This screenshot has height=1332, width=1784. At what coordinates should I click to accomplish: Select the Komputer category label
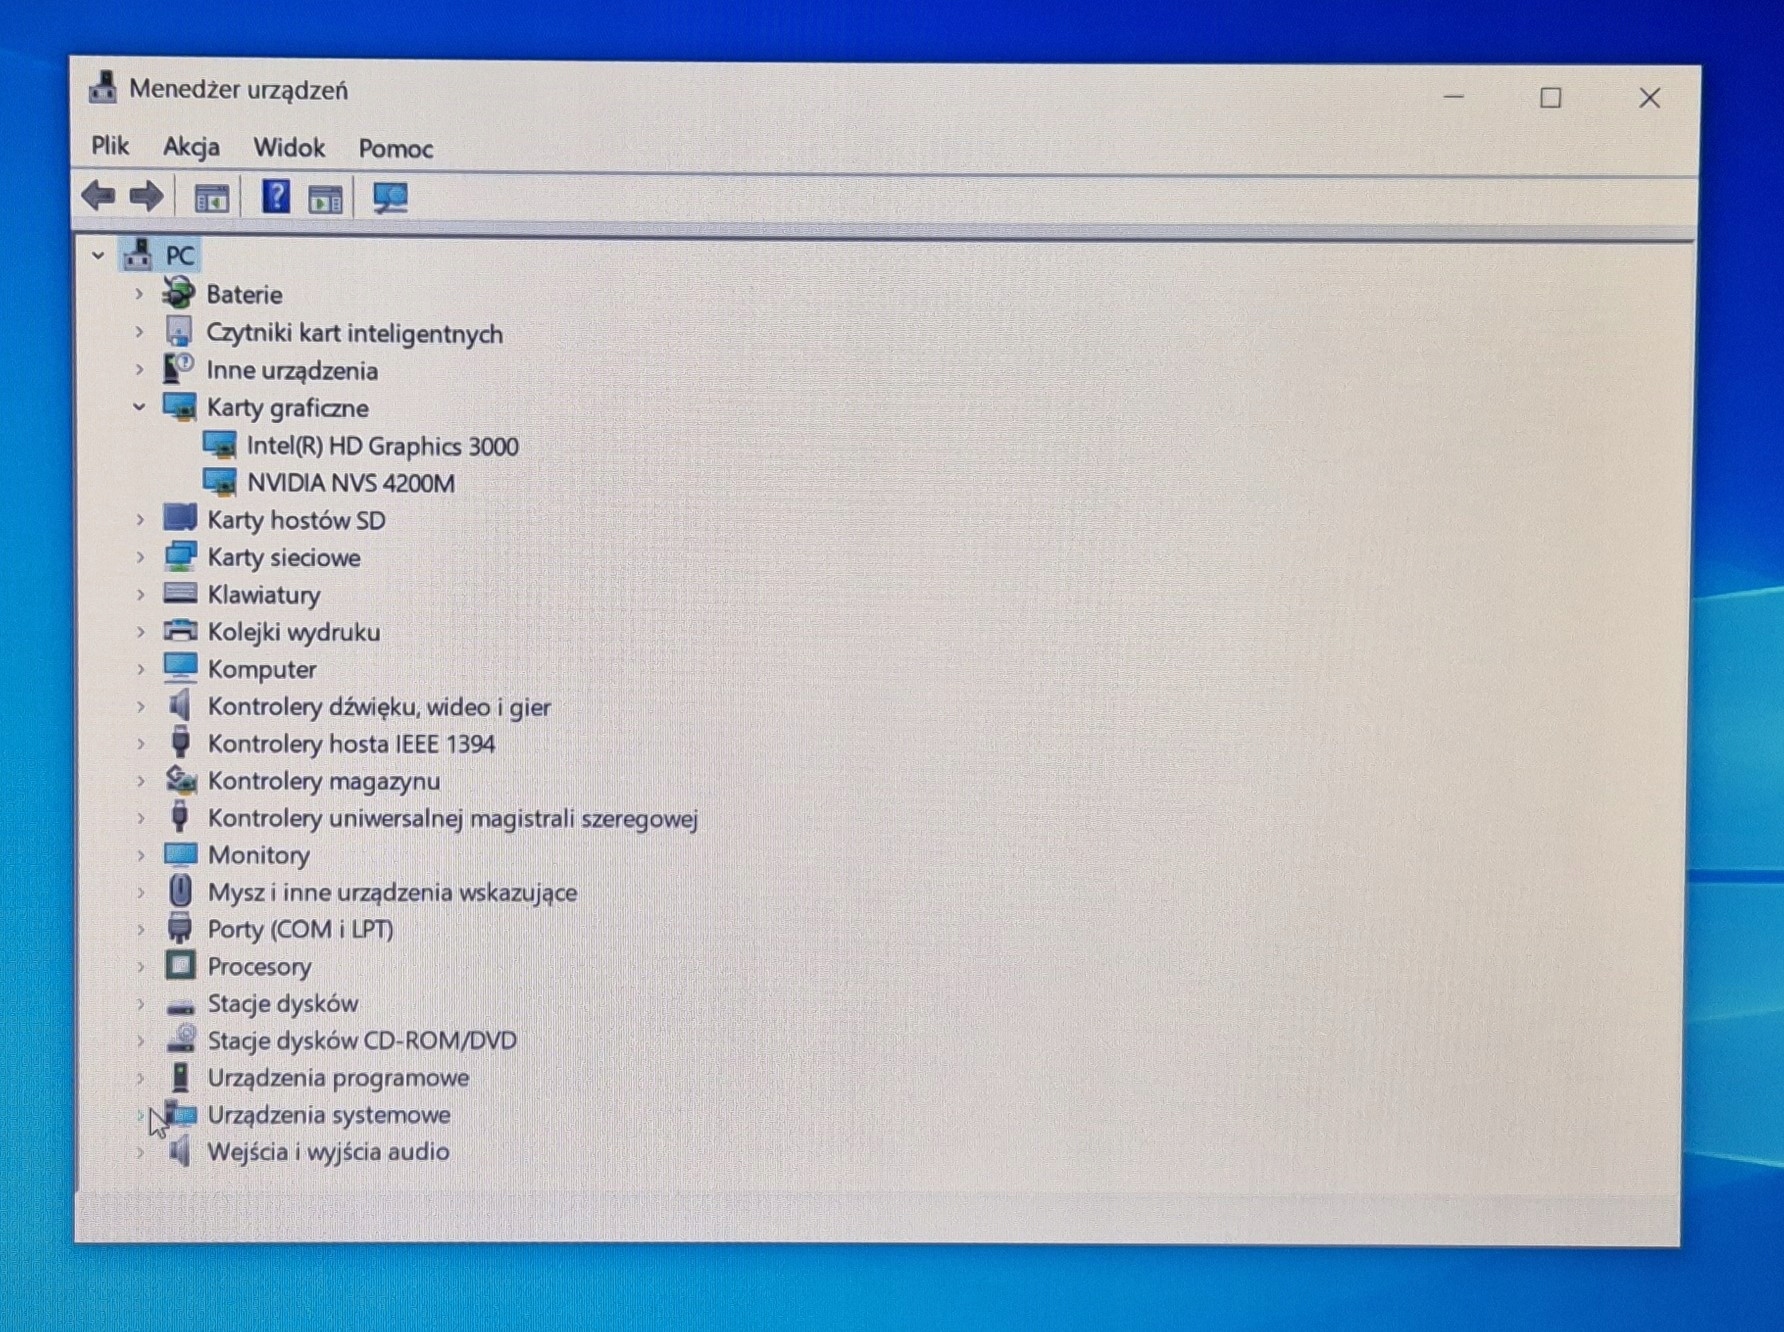(262, 669)
